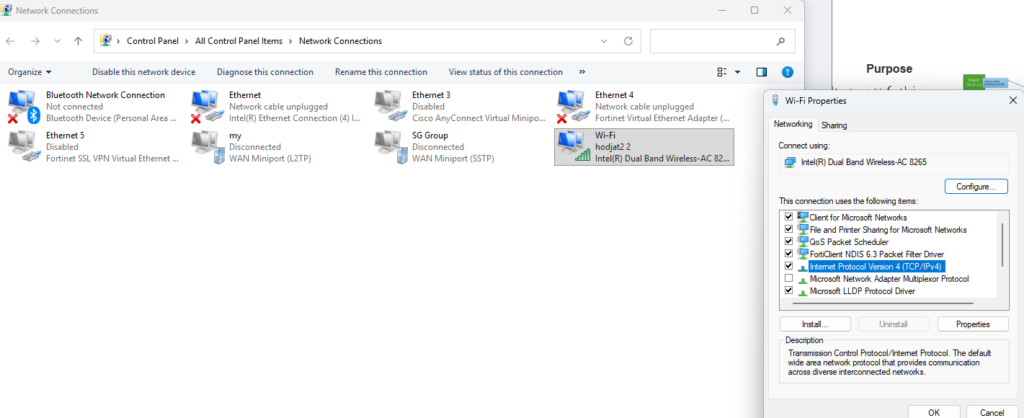Toggle File and Printer Sharing checkbox

[x=789, y=229]
